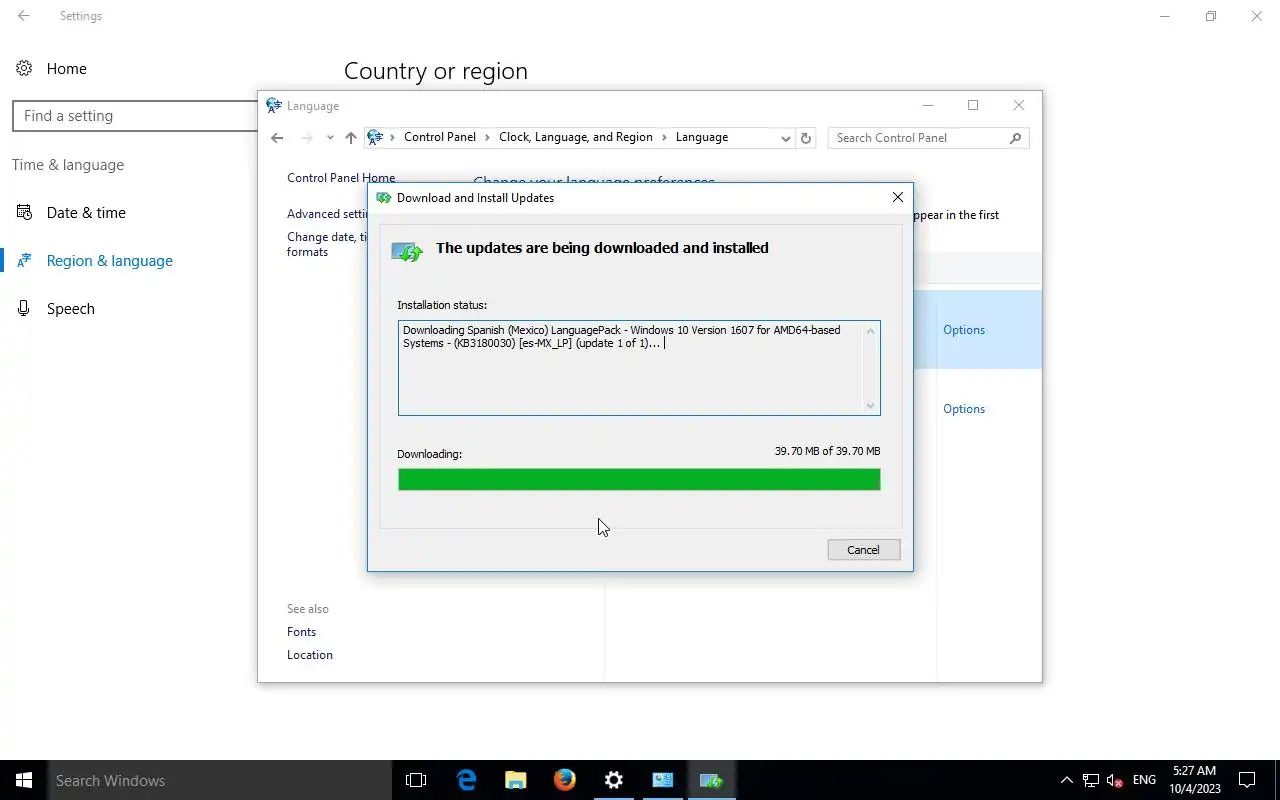Open the Fonts link under See also
Screen dimensions: 1280x800
point(301,632)
